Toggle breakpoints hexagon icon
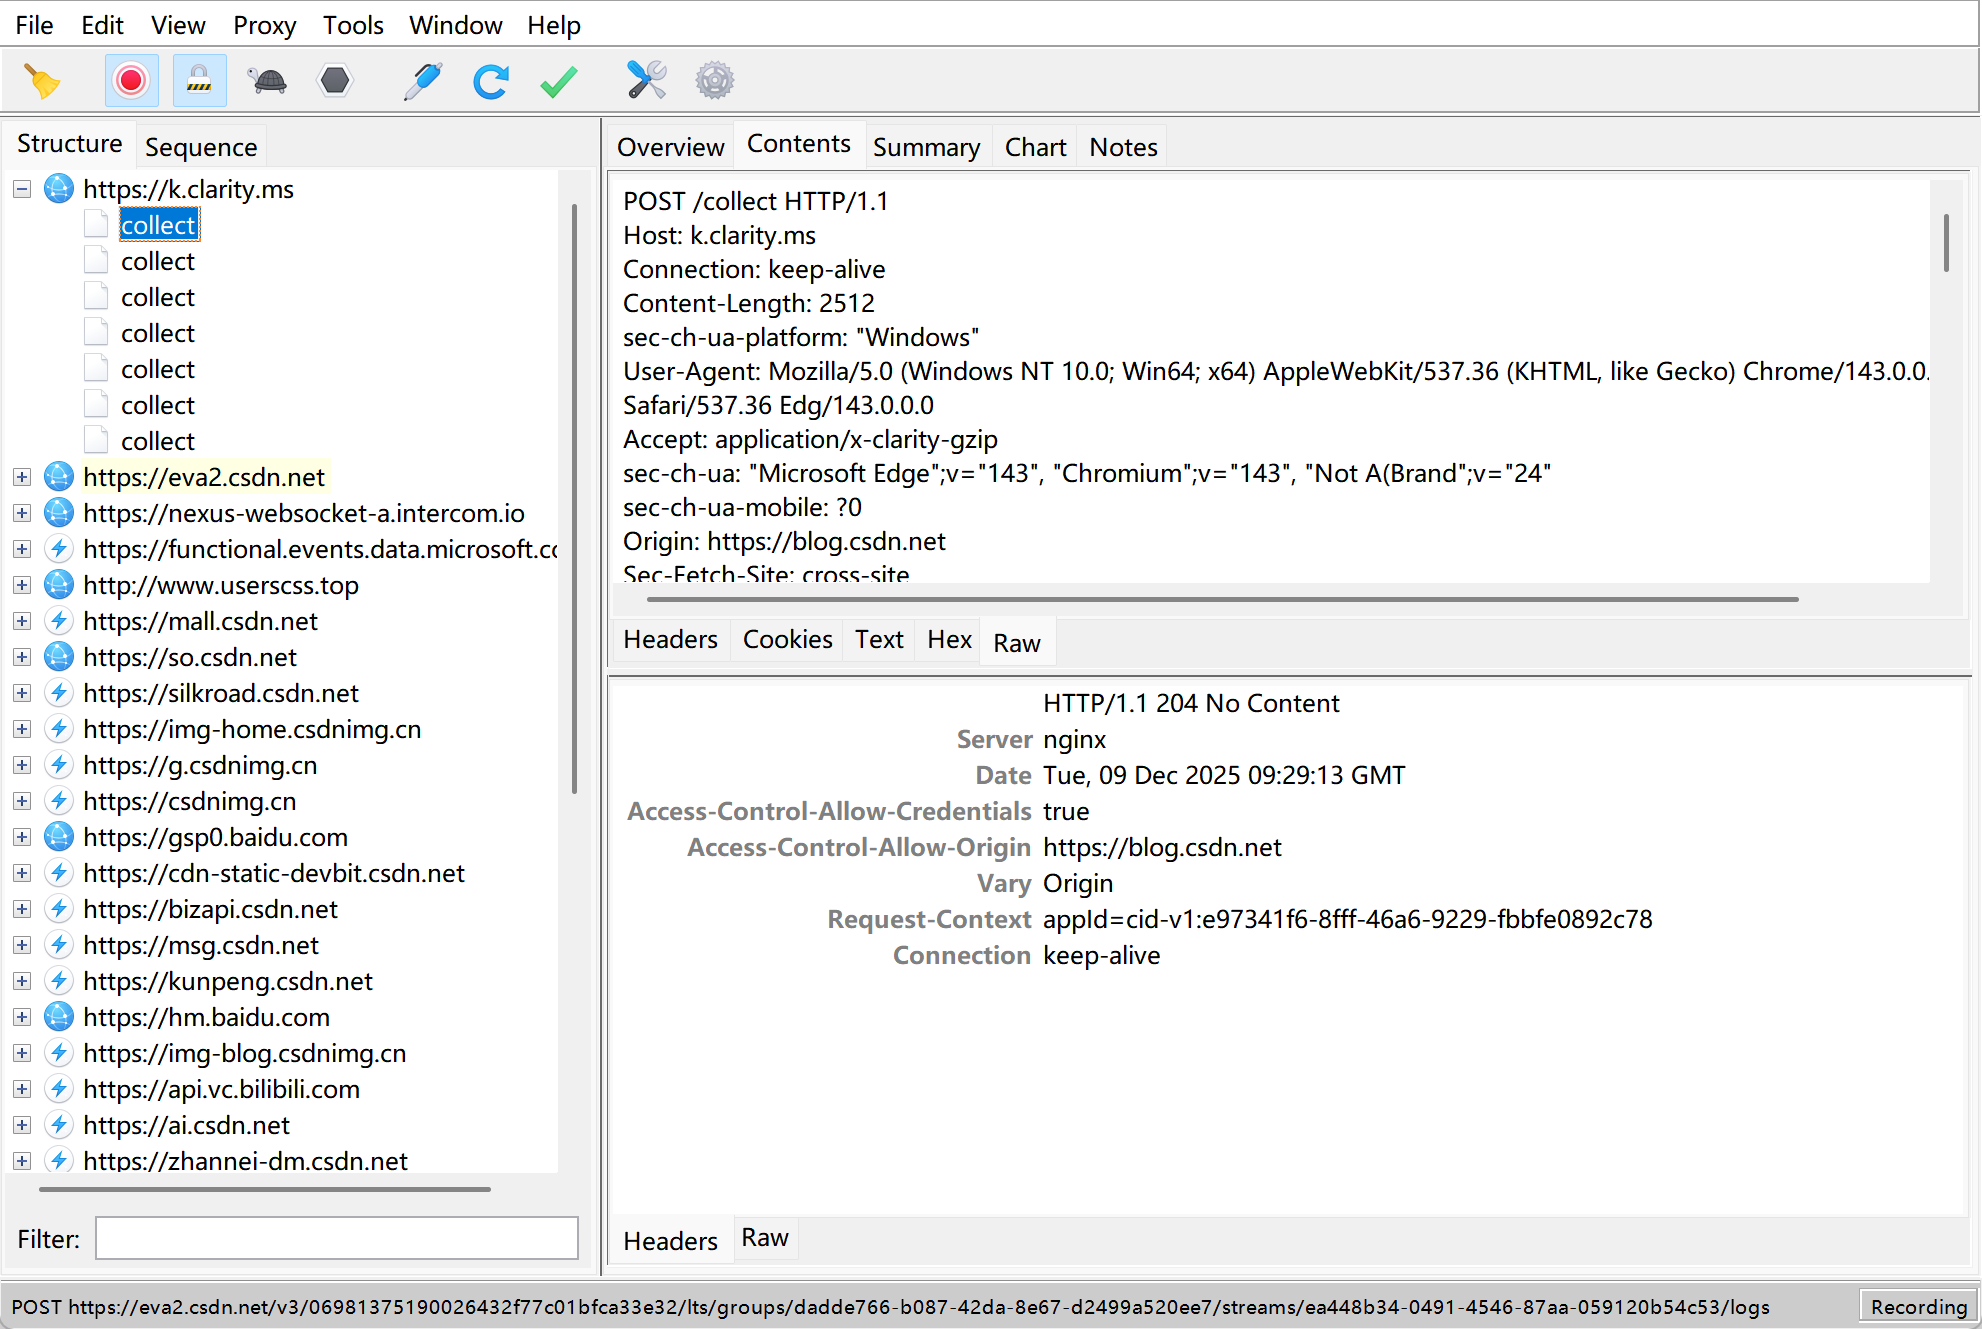The height and width of the screenshot is (1329, 1982). (335, 81)
